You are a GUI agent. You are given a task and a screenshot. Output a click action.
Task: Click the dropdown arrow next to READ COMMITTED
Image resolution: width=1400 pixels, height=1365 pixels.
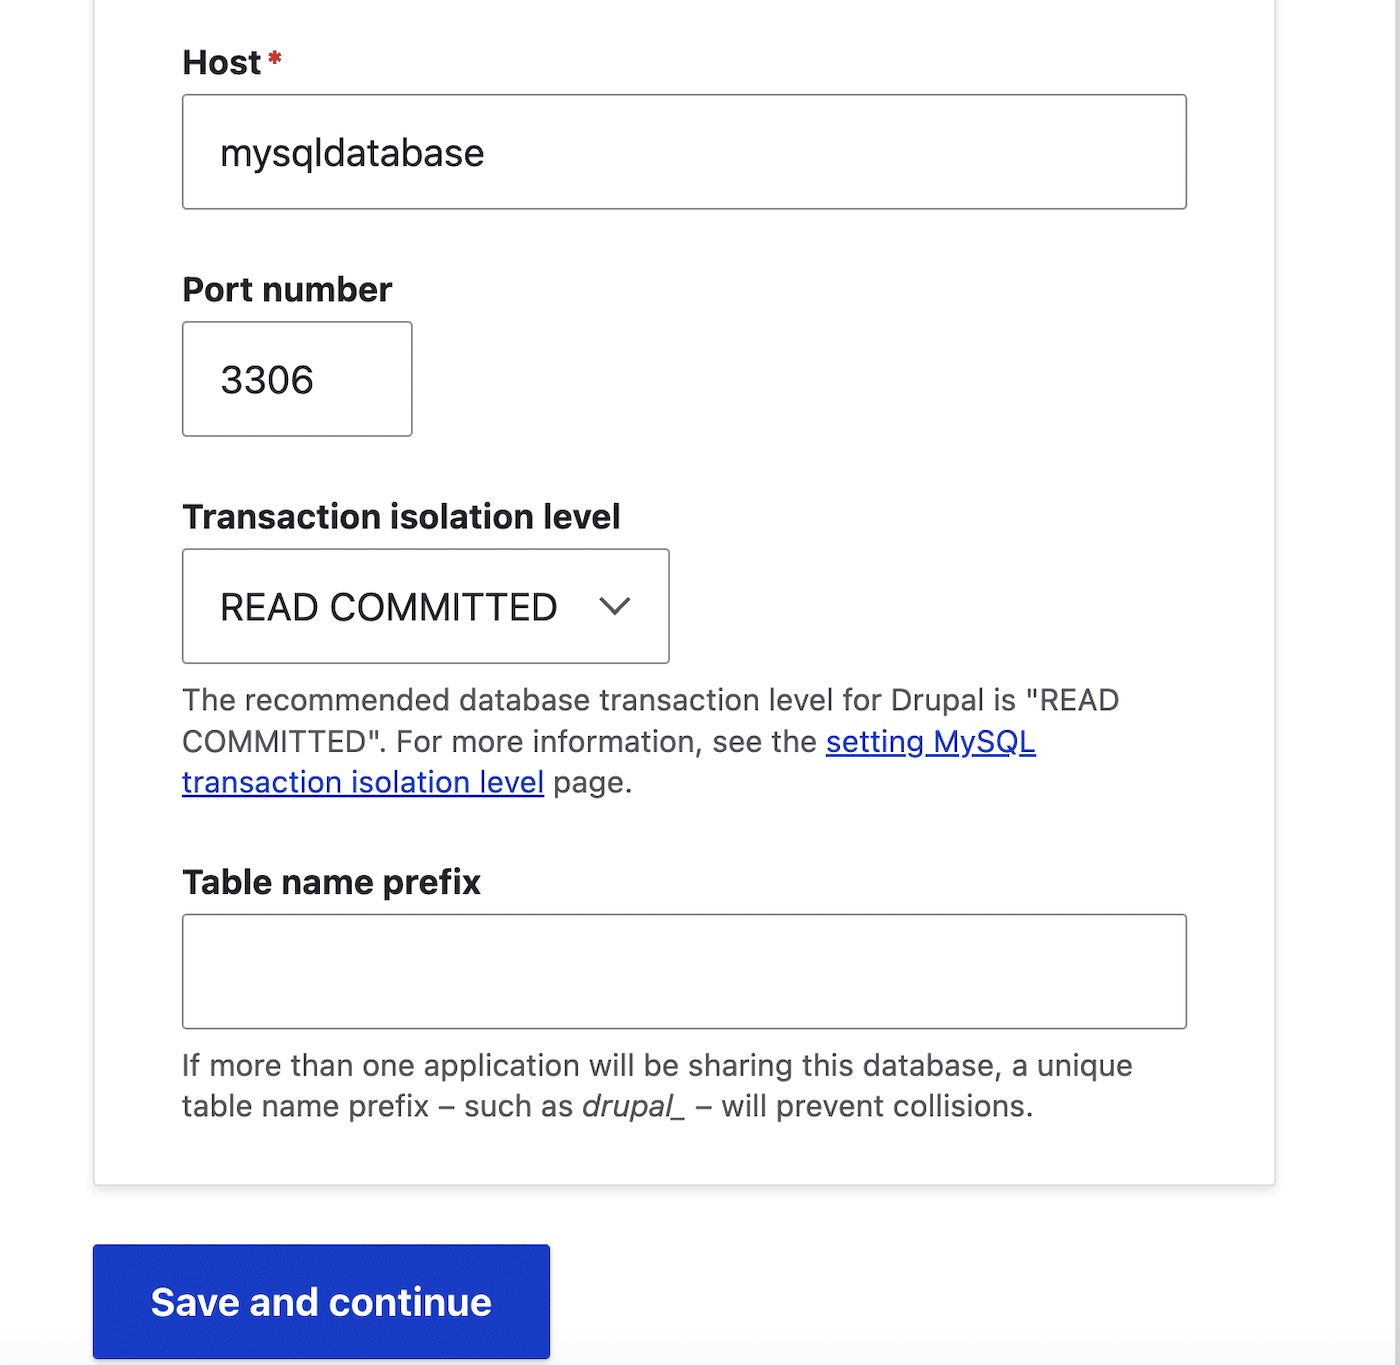[616, 606]
